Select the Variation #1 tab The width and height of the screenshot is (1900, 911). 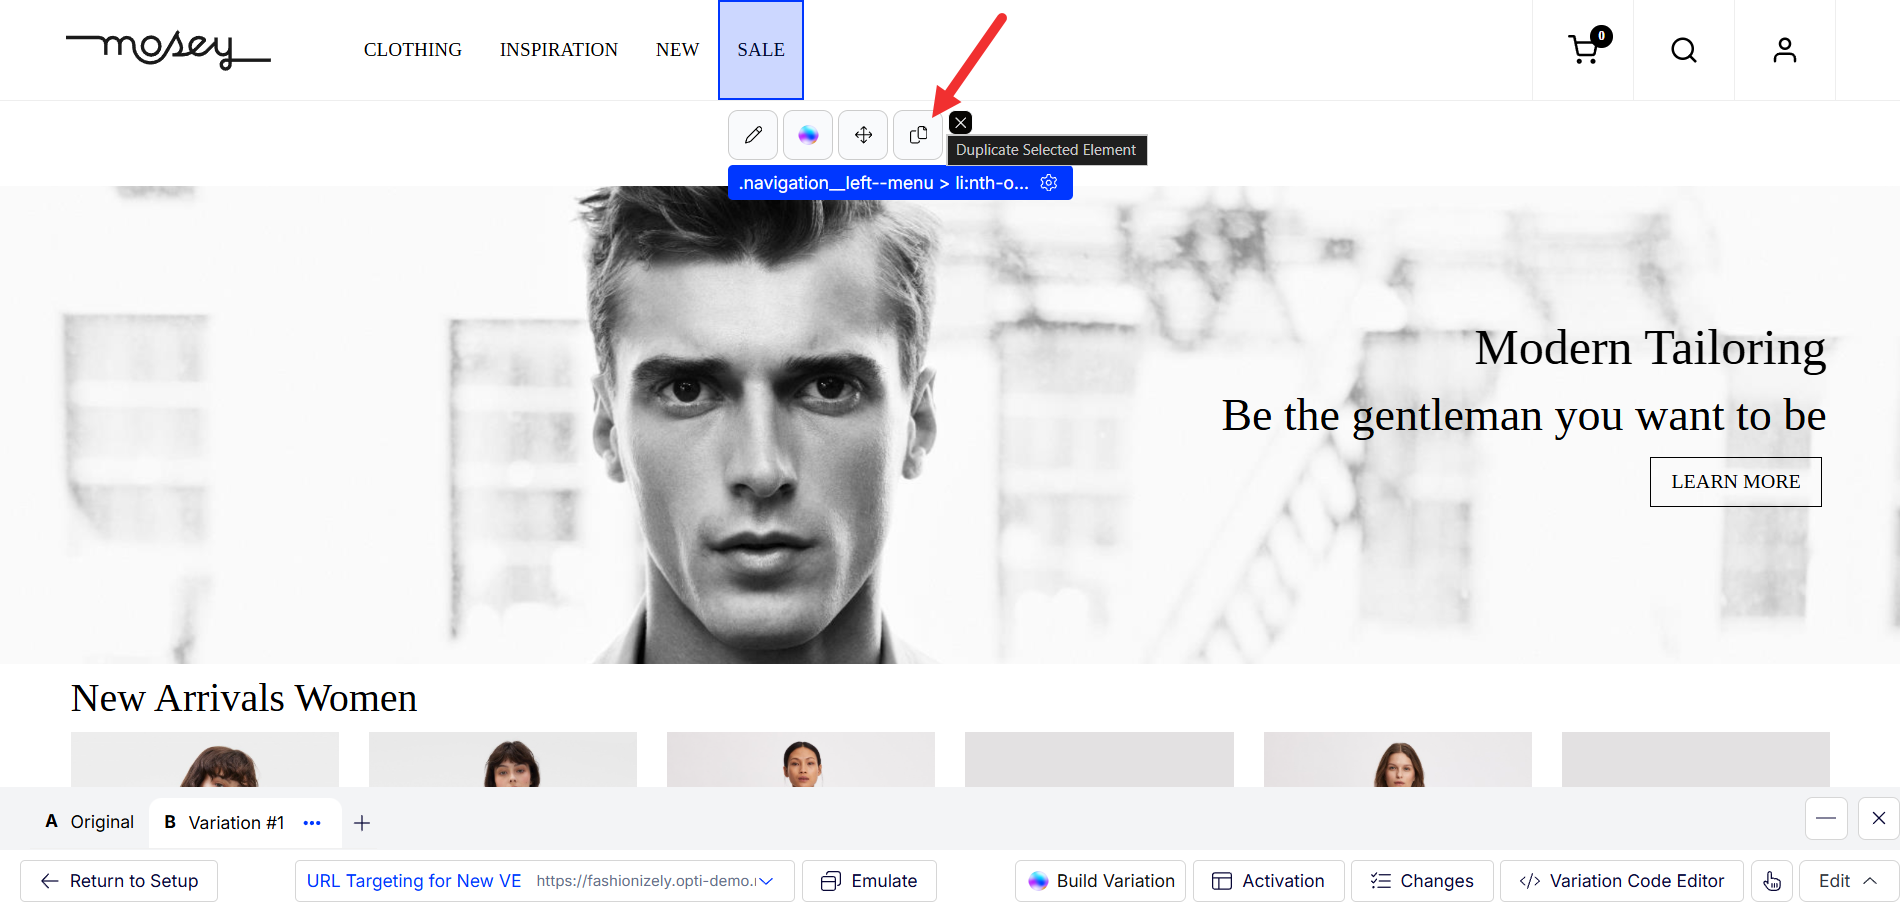click(x=226, y=823)
